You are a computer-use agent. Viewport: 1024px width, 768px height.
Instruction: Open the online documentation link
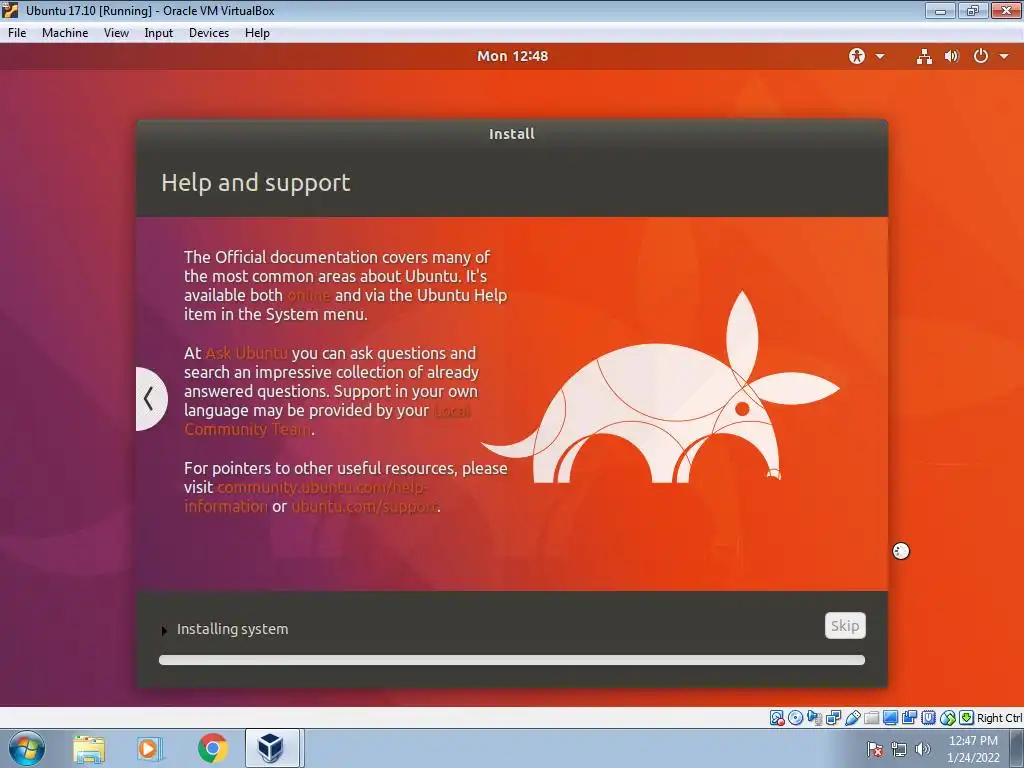(309, 295)
